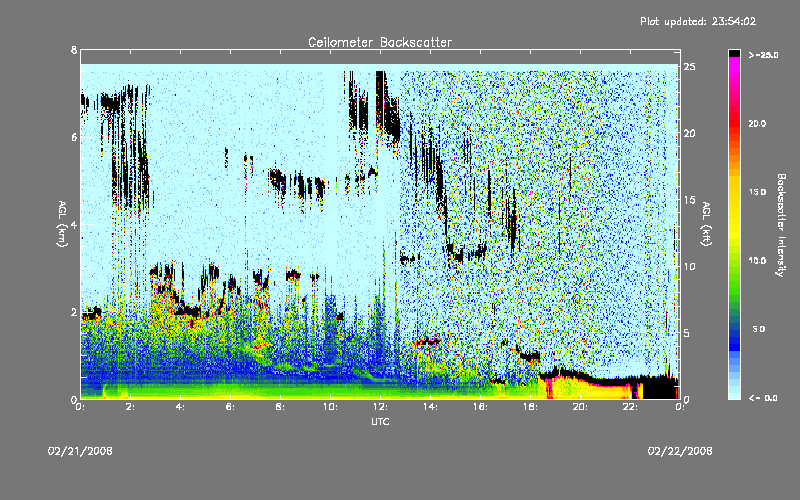Click the '14:' hour tick on x-axis

coord(430,407)
